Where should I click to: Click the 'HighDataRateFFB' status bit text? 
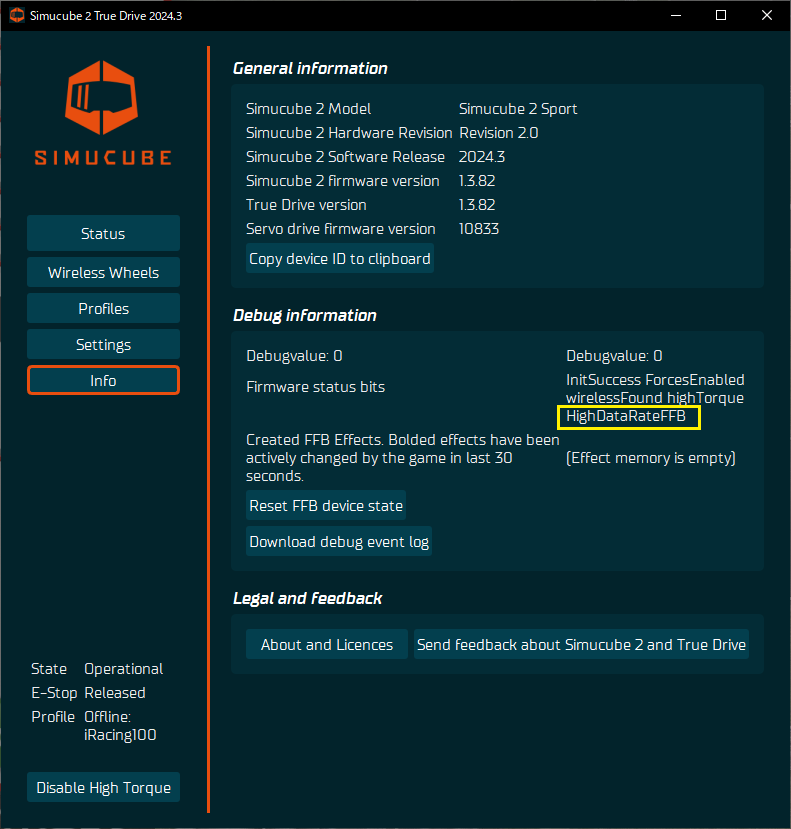(x=626, y=416)
